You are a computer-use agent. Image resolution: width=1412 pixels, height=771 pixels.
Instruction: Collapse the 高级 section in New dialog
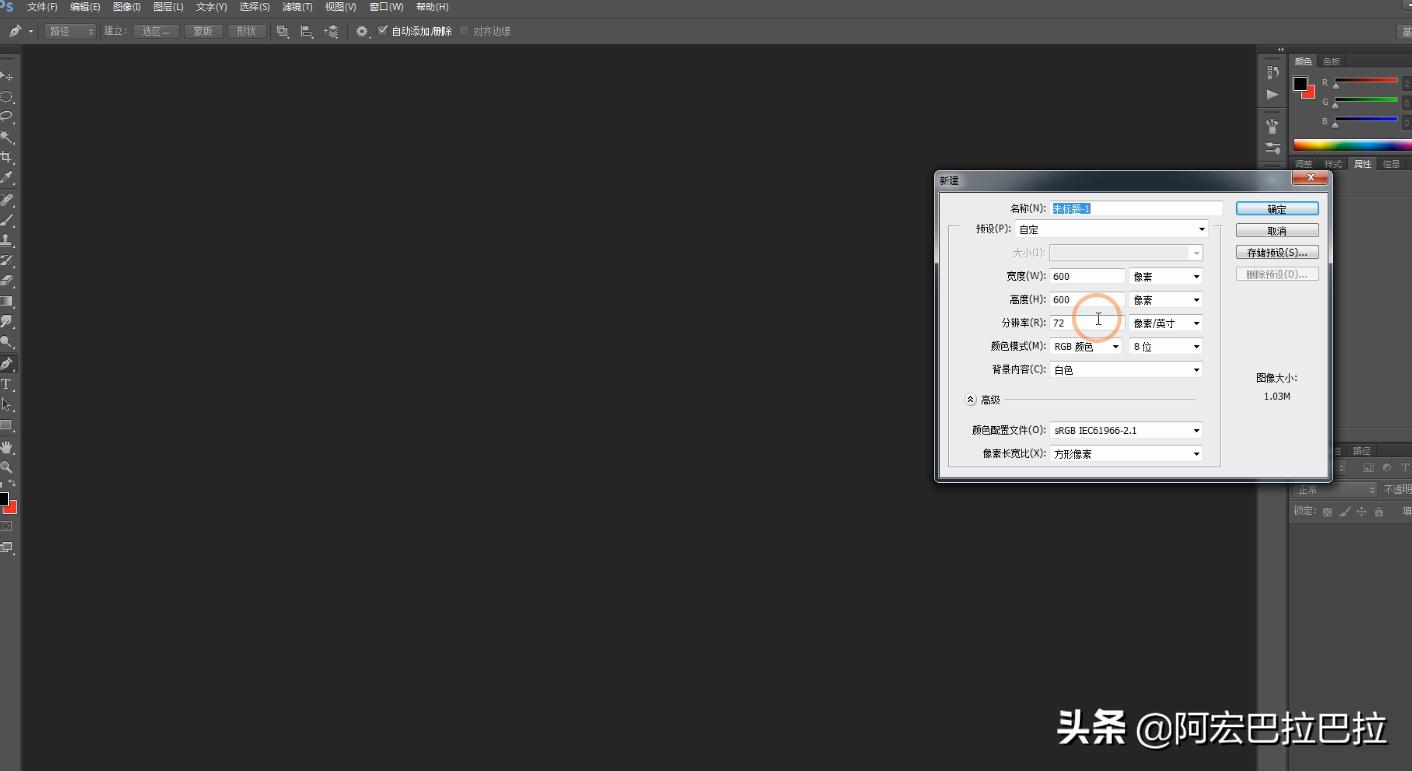[x=970, y=399]
